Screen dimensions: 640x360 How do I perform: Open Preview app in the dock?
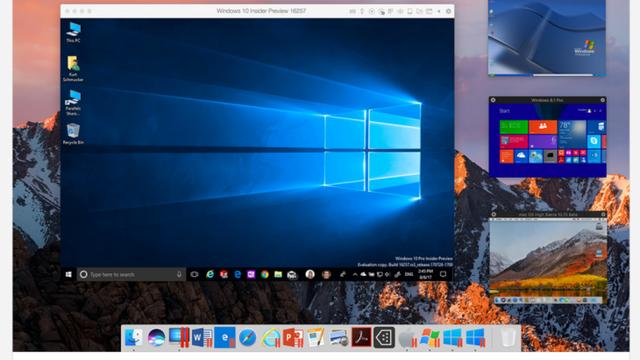click(339, 338)
